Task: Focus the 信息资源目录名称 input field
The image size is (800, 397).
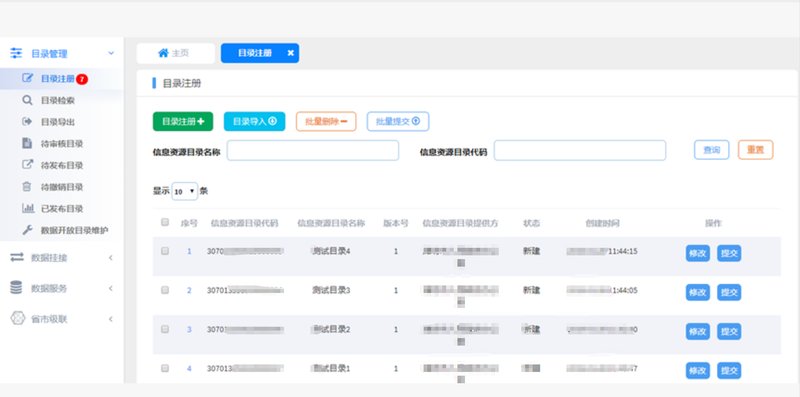Action: (x=313, y=151)
